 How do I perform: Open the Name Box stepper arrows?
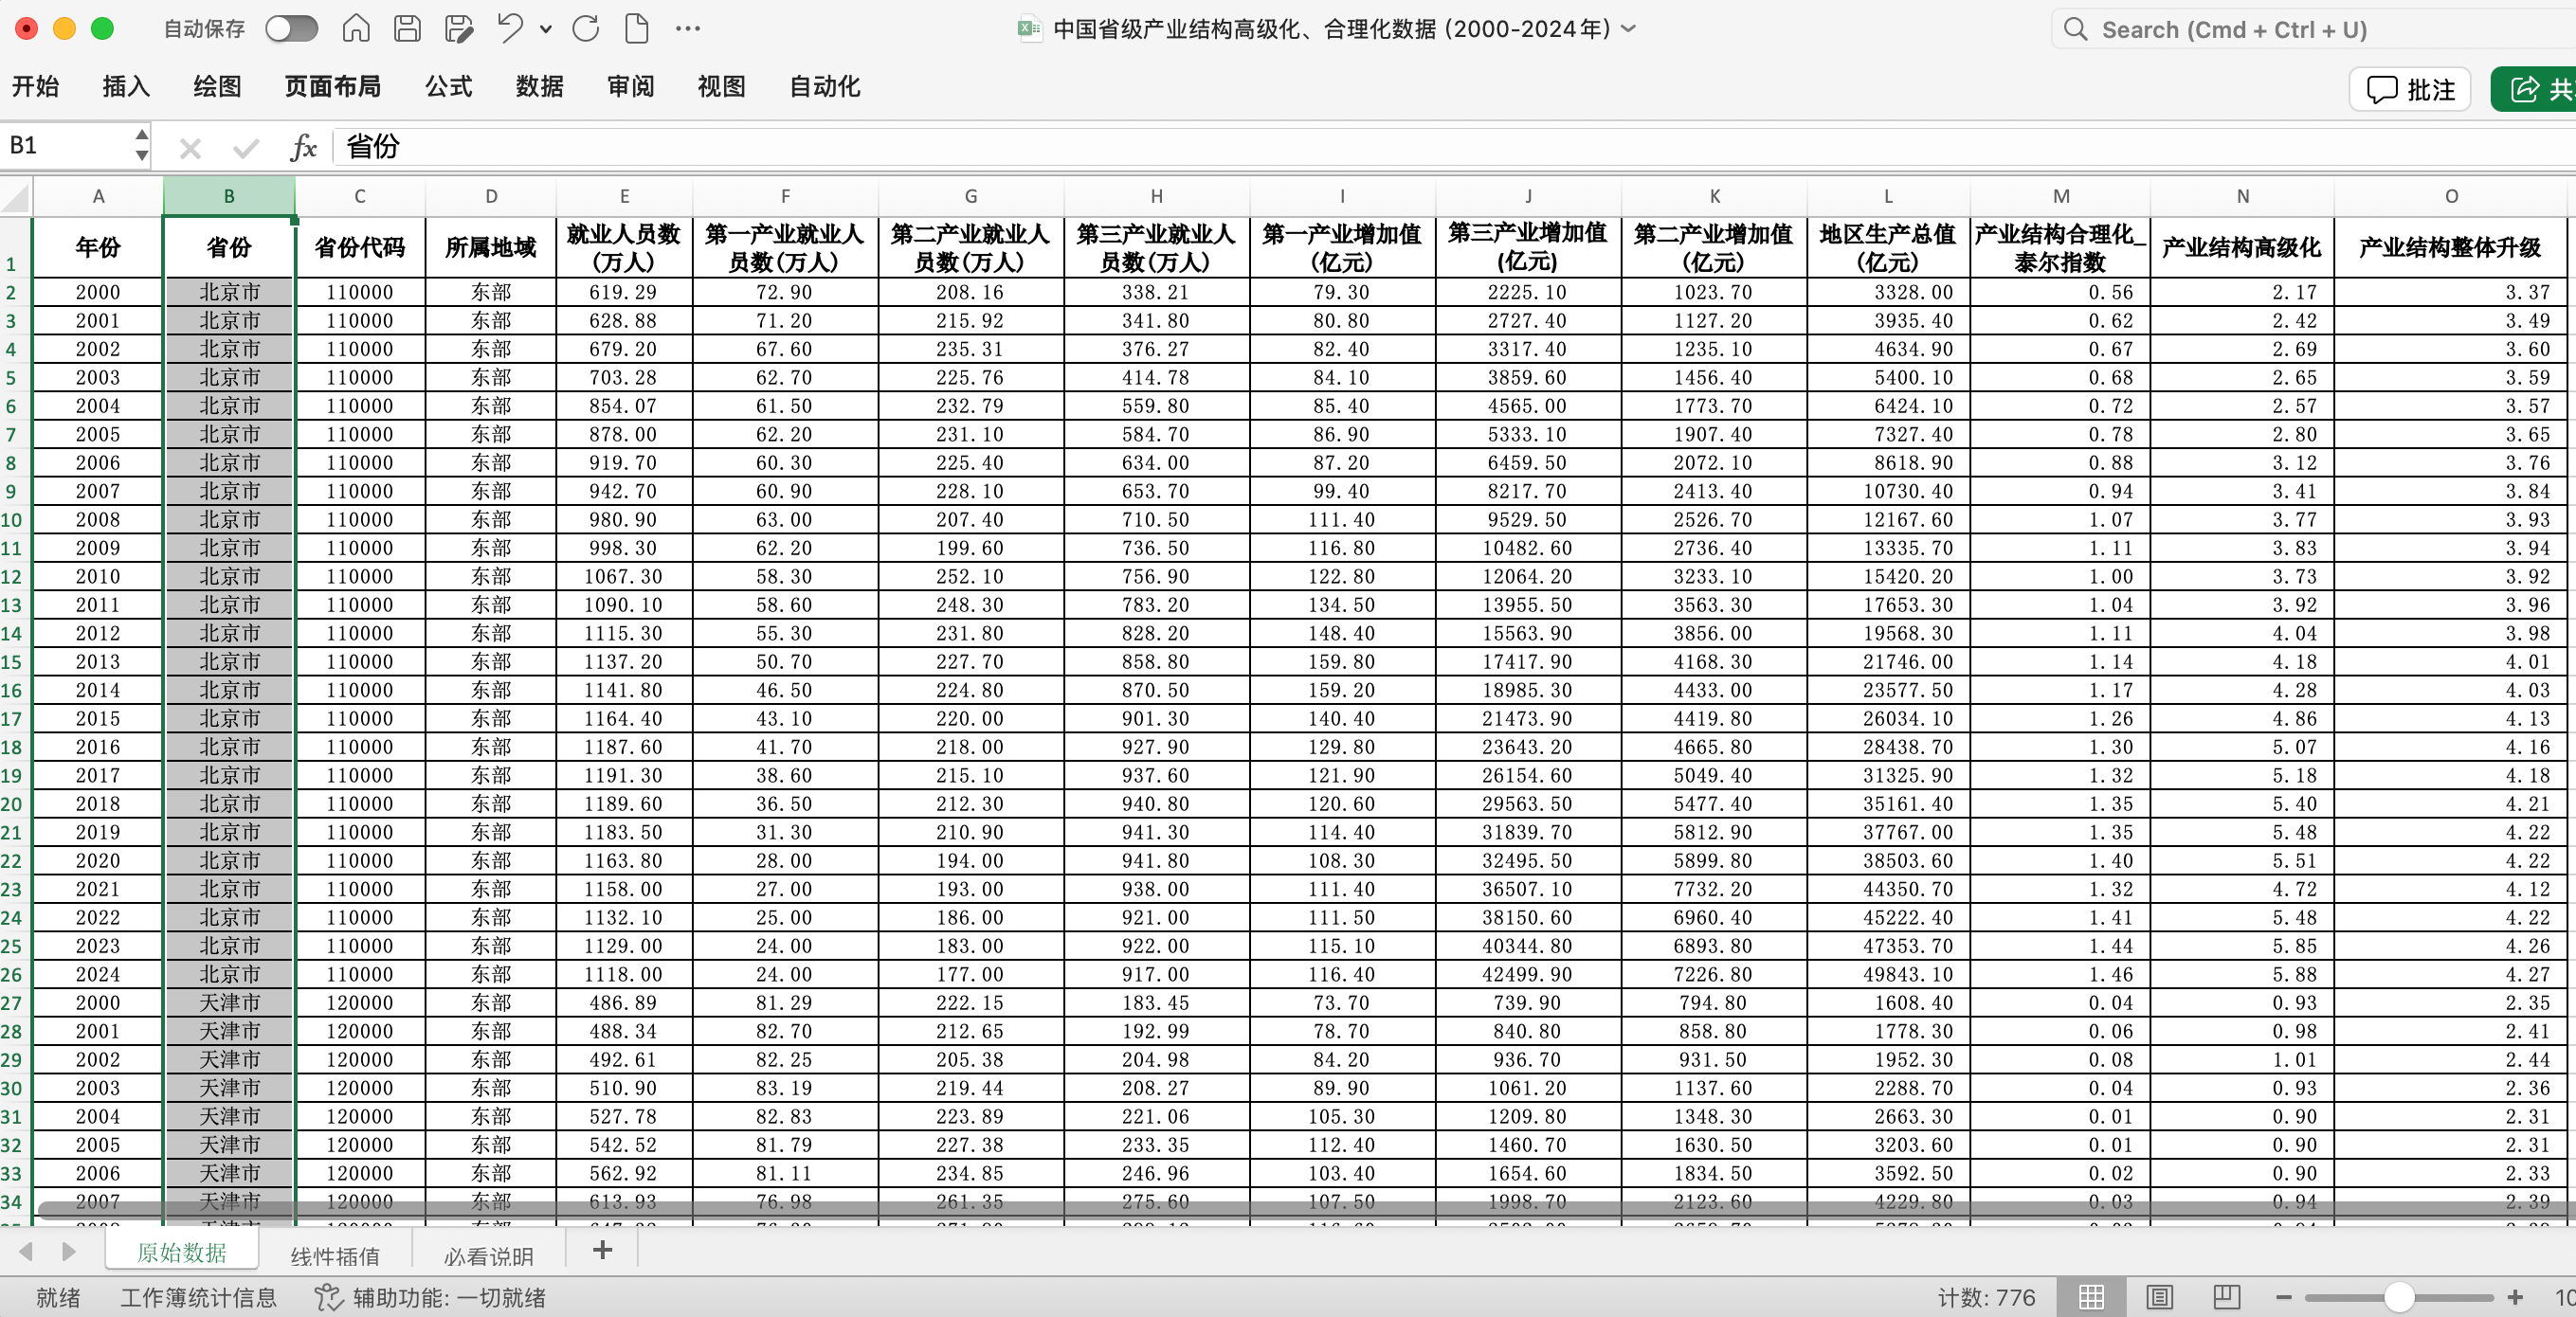click(x=141, y=146)
